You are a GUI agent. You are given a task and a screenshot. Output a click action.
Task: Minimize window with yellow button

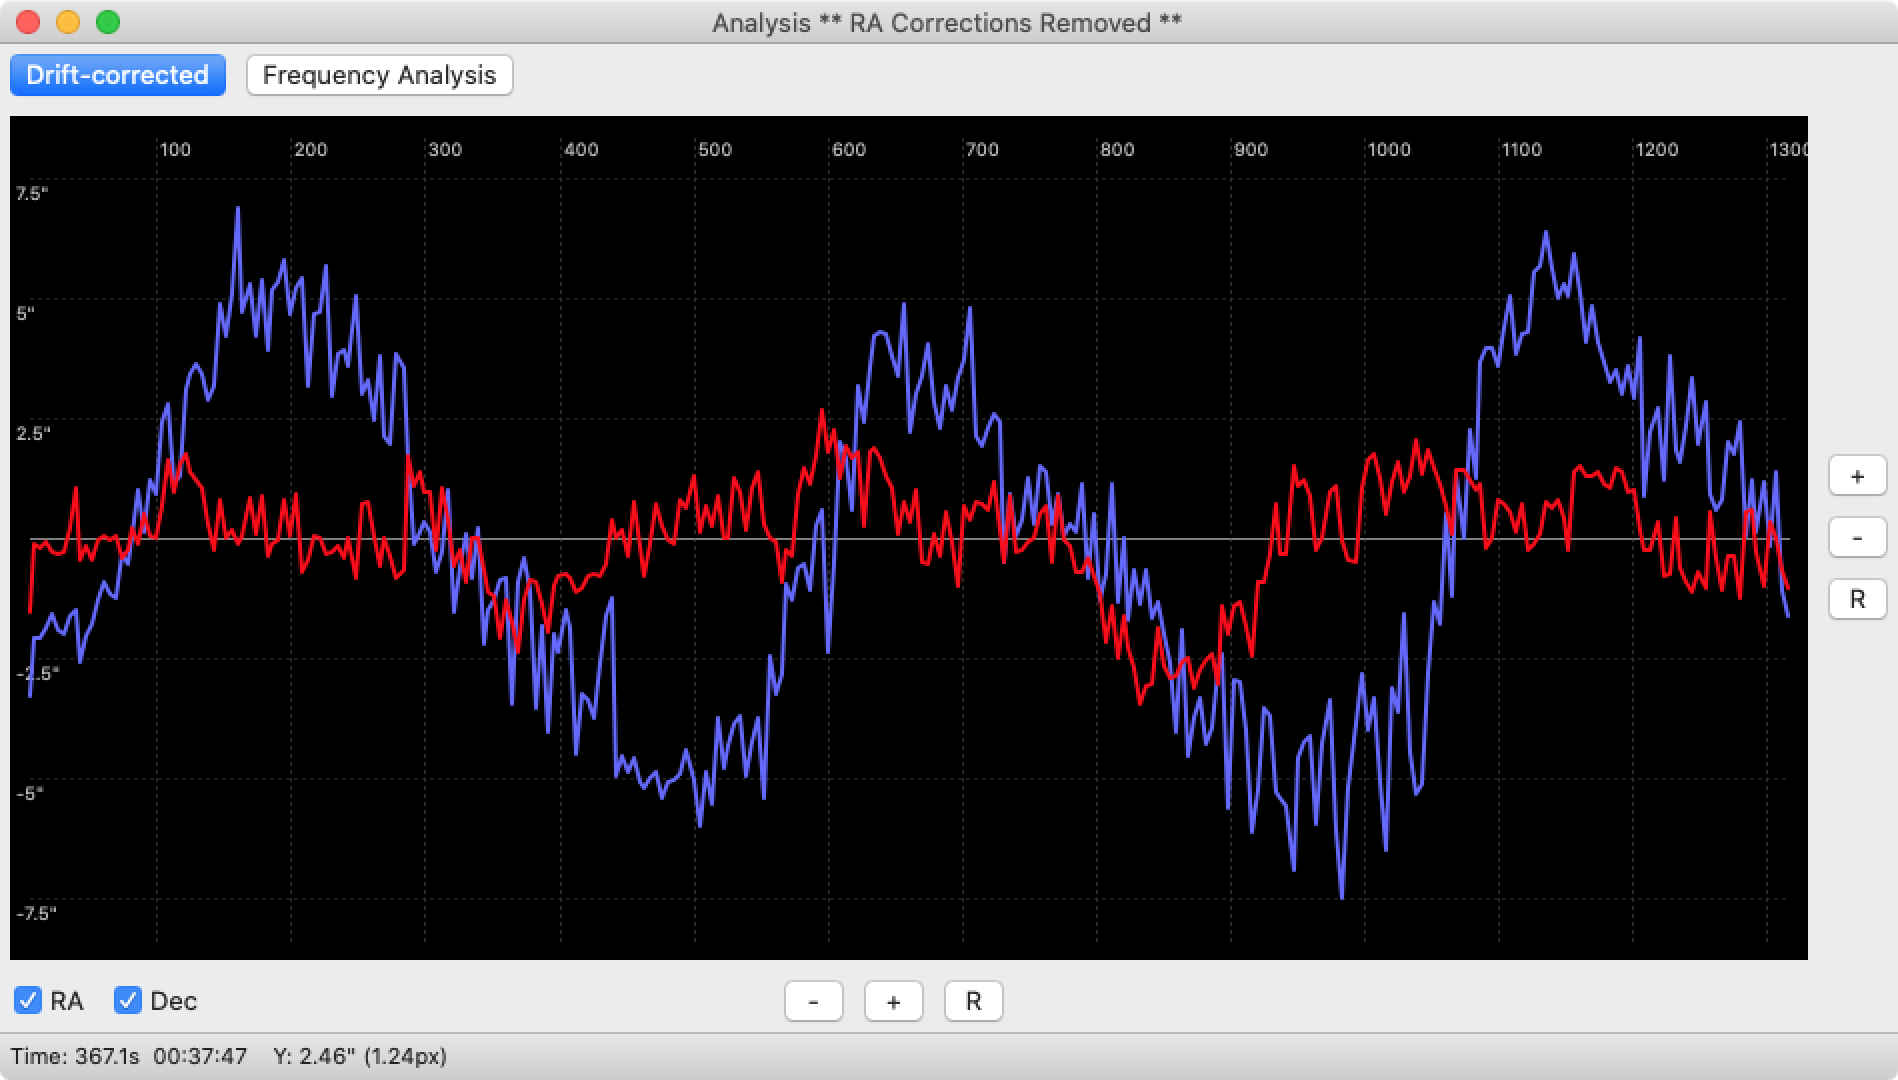tap(68, 22)
